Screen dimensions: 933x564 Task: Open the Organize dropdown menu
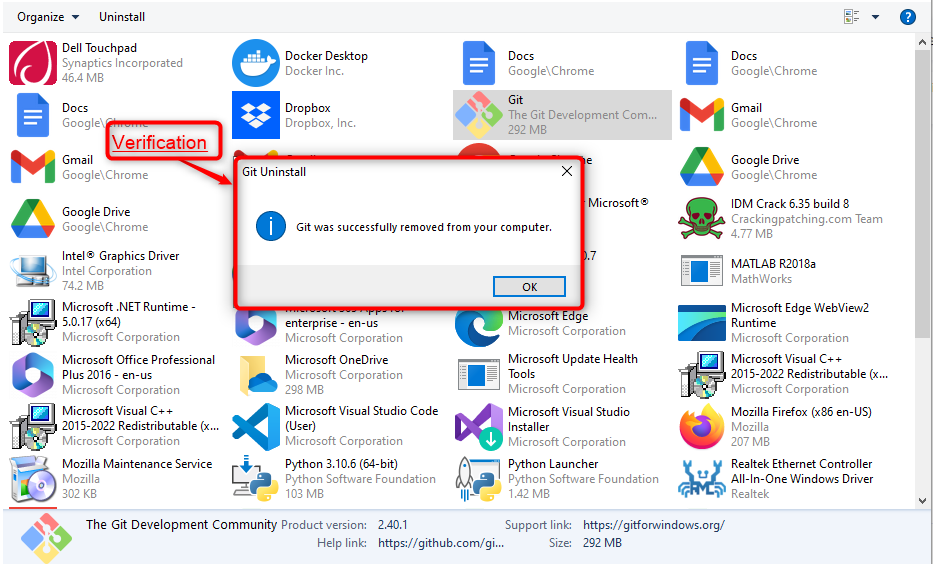pos(48,17)
